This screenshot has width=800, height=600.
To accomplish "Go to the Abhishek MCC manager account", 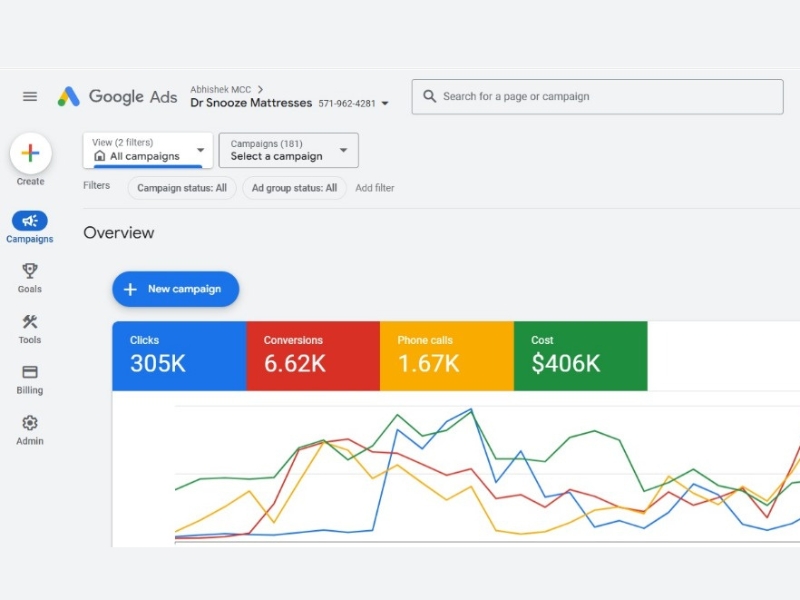I will click(x=220, y=89).
